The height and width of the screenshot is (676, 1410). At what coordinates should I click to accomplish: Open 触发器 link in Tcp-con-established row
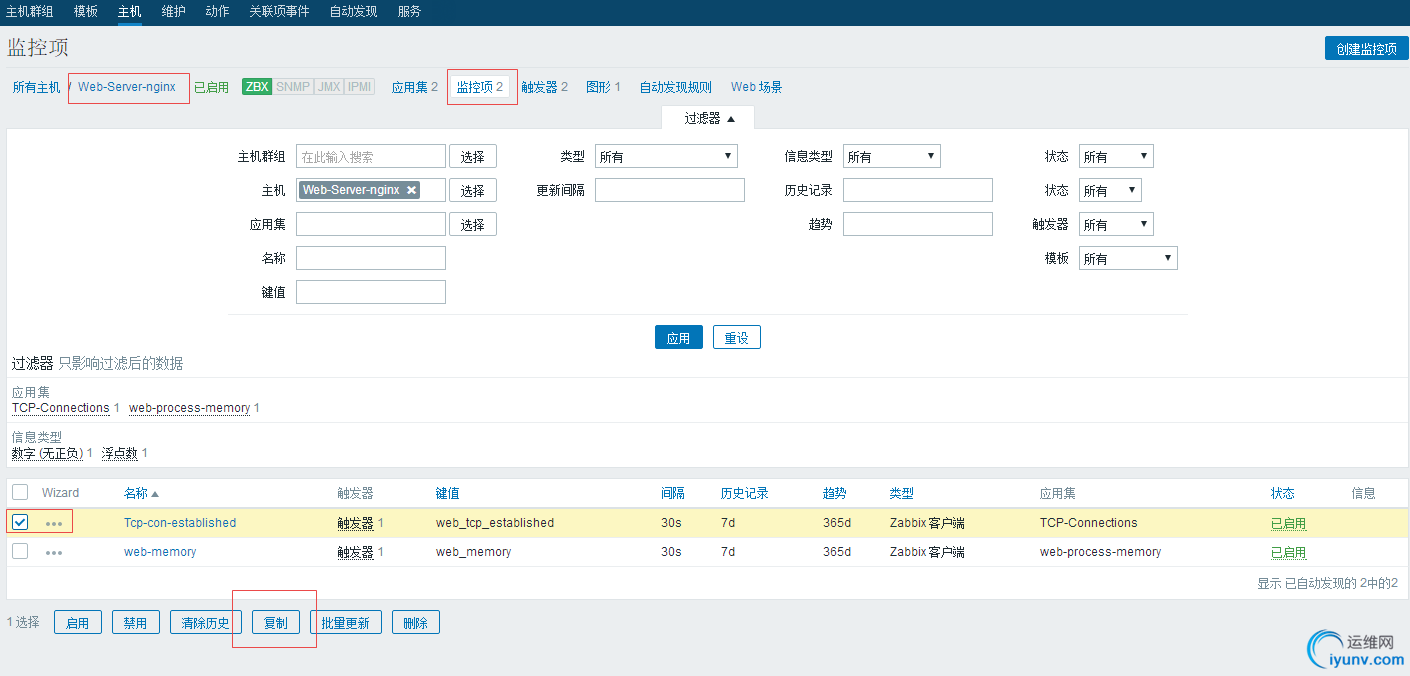tap(355, 522)
